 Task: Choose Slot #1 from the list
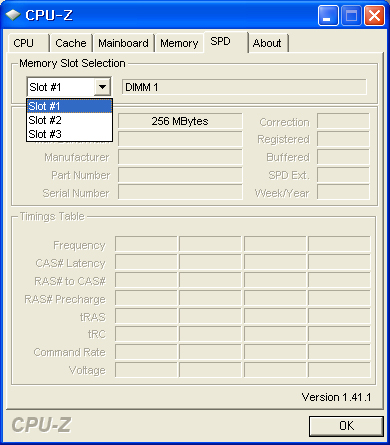pos(69,106)
